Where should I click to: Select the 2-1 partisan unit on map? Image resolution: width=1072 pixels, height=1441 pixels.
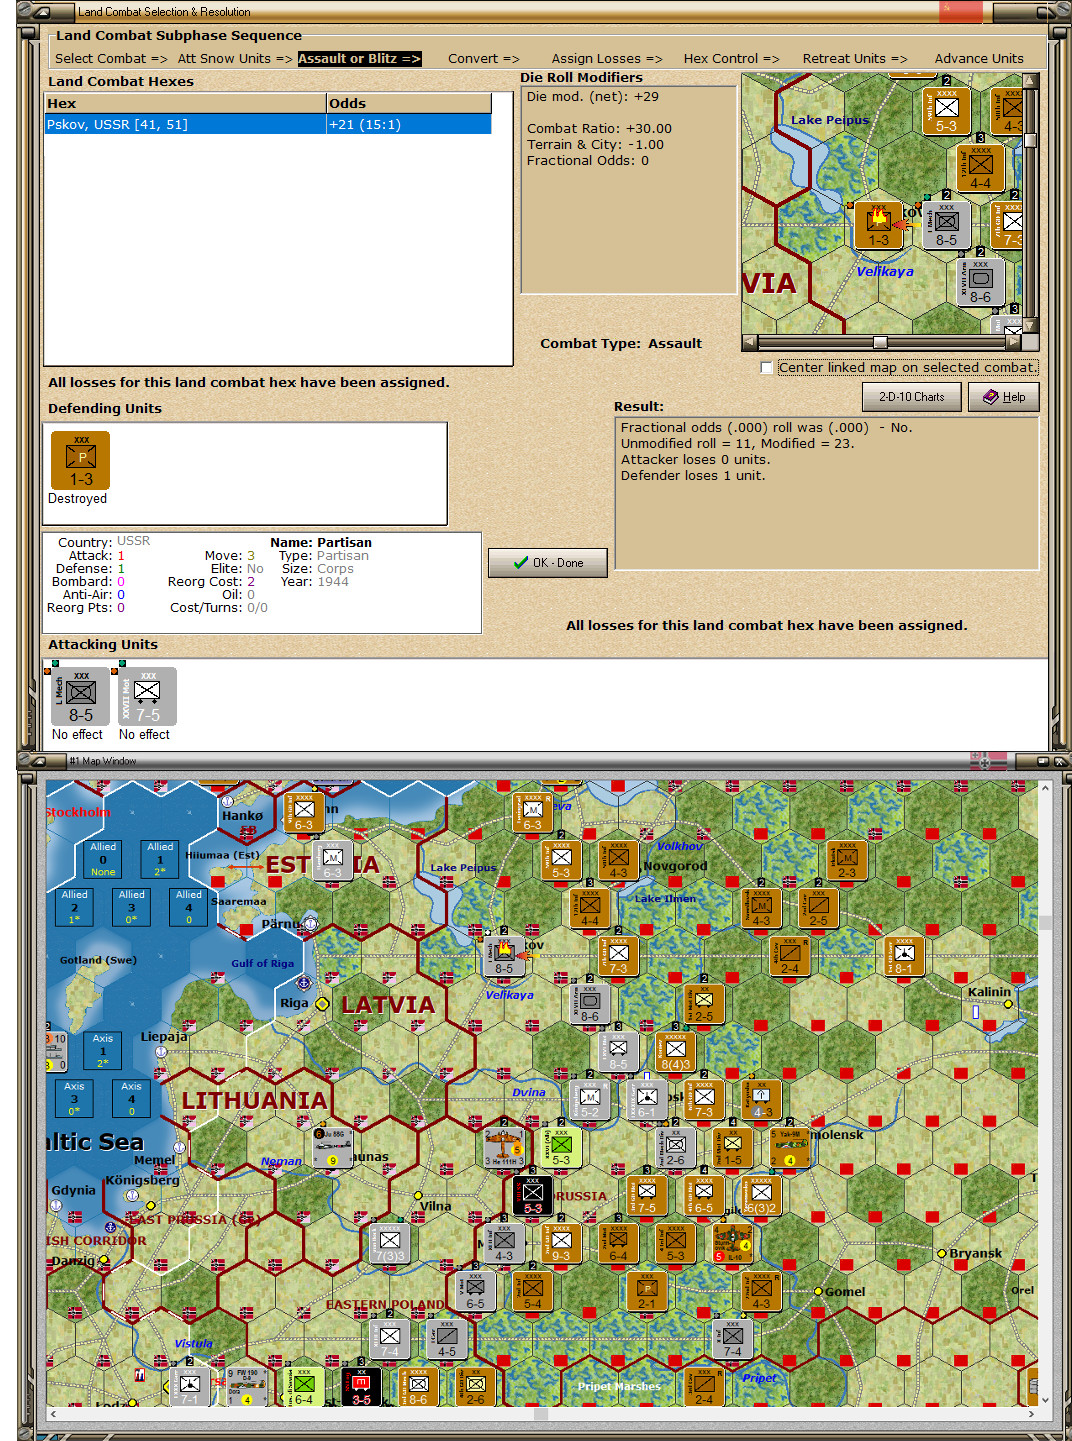coord(647,1290)
